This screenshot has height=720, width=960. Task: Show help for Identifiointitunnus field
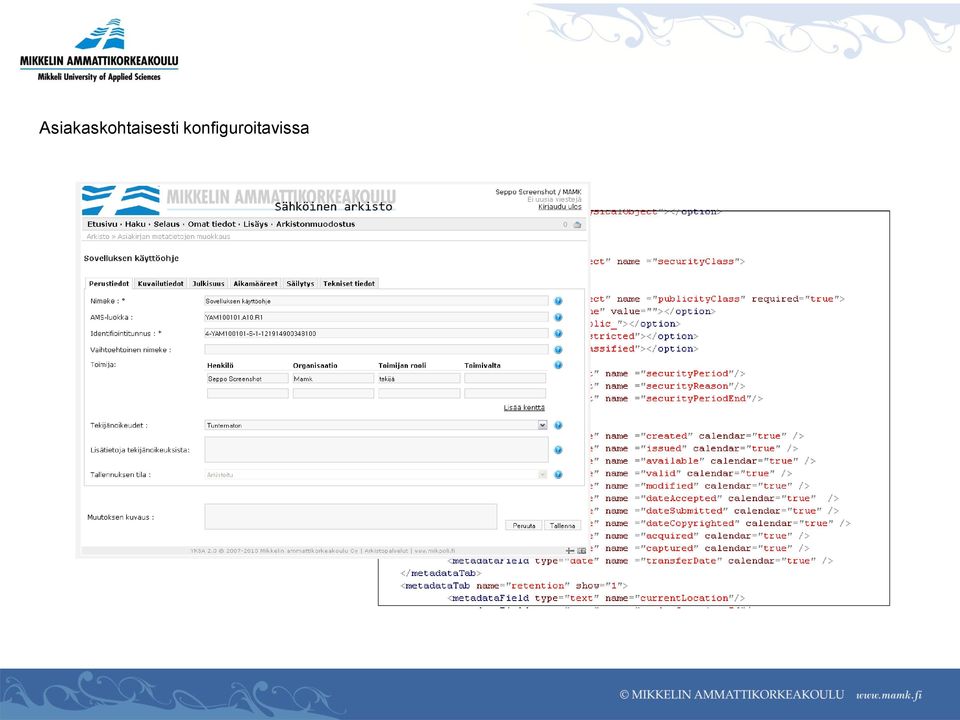coord(558,334)
